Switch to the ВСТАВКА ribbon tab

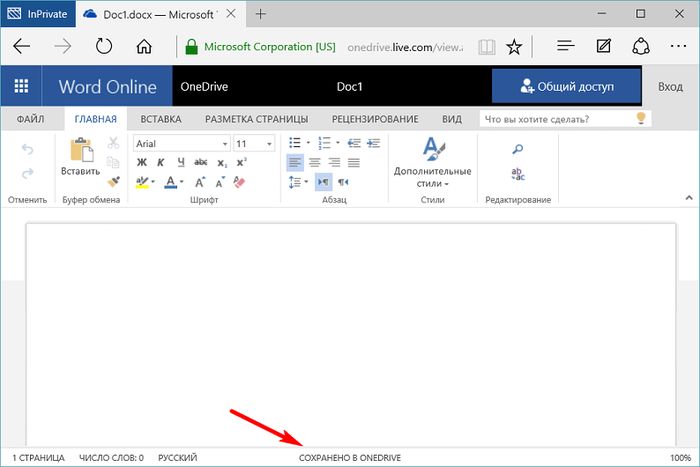160,119
